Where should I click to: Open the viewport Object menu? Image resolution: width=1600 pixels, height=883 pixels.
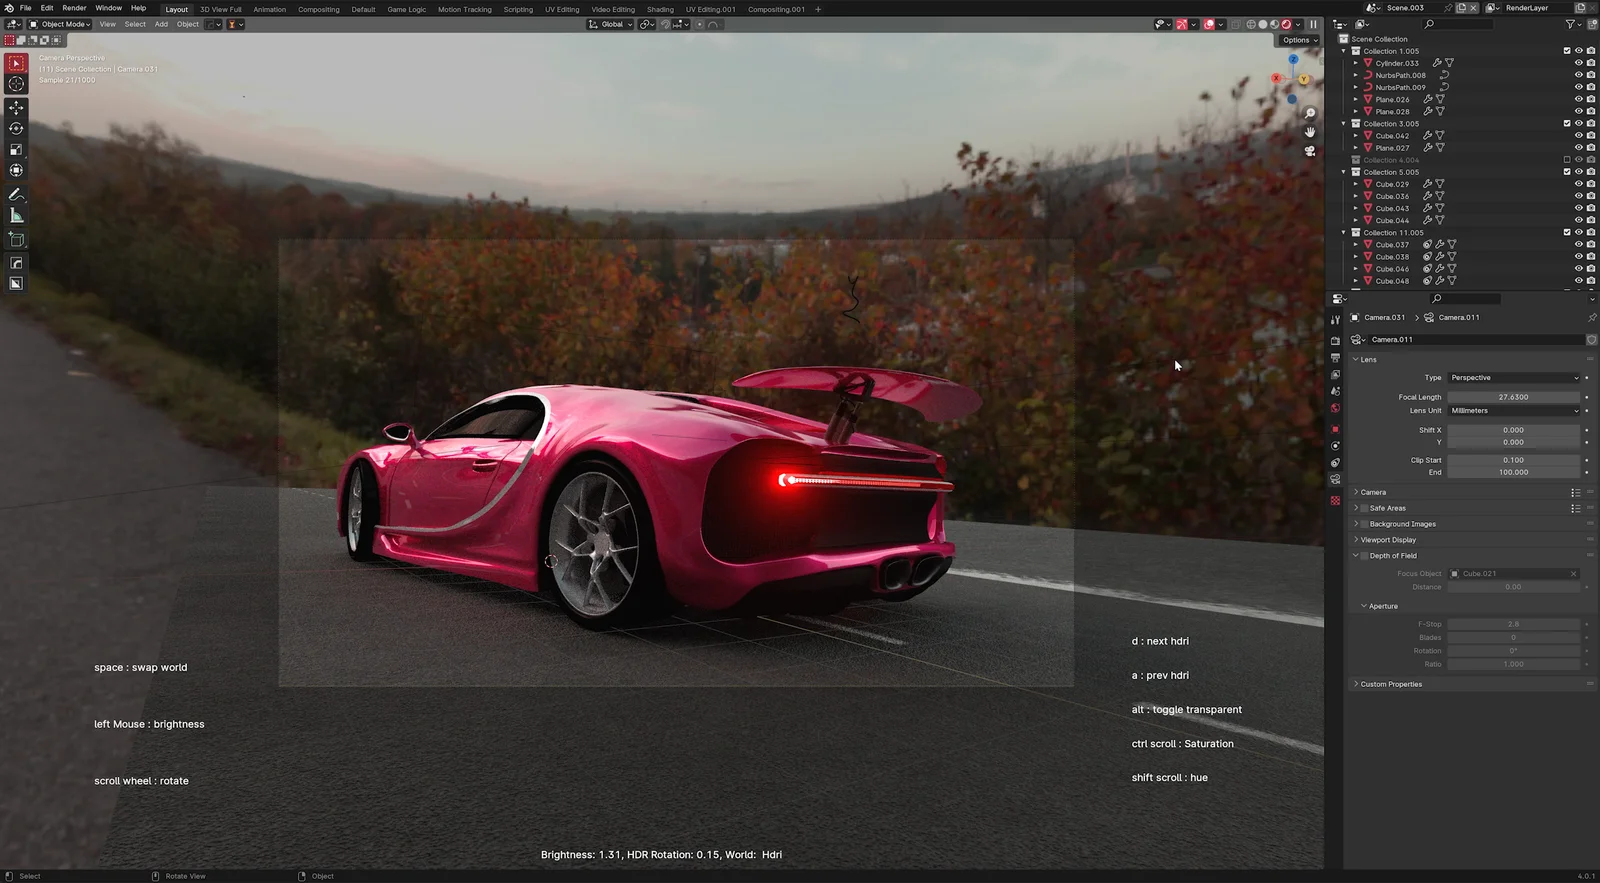[188, 24]
